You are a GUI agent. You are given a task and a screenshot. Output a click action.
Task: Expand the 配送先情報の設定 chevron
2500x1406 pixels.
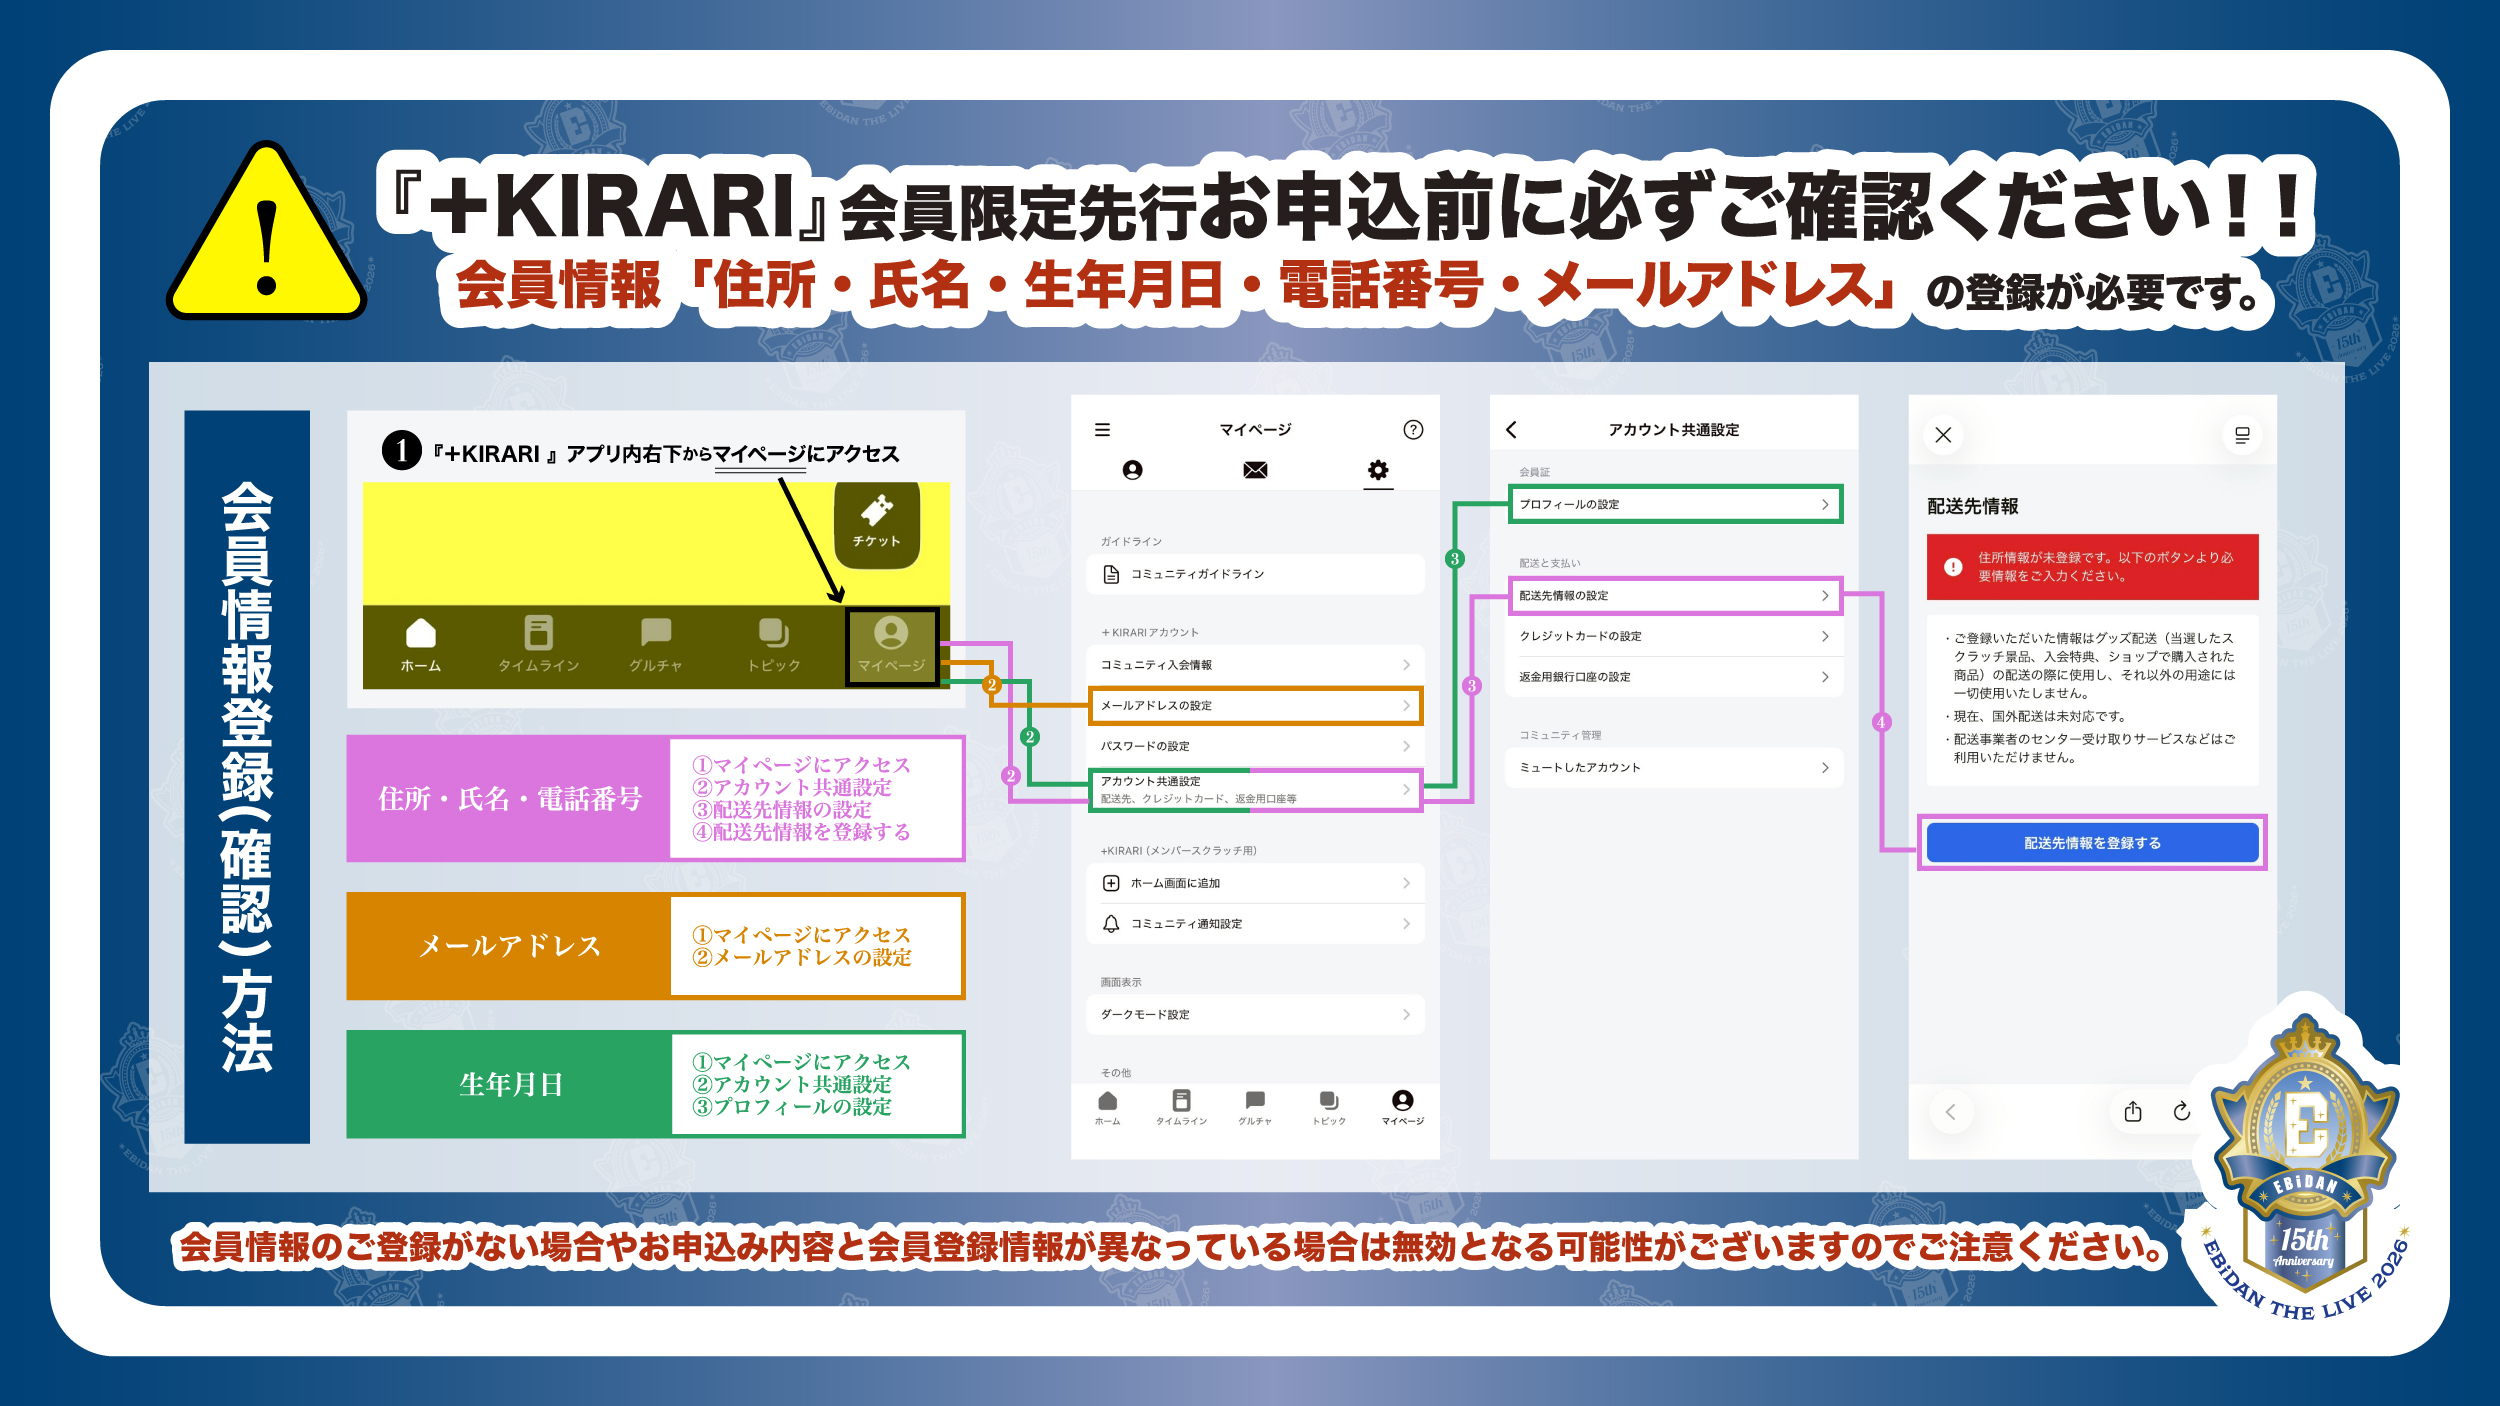(1825, 596)
